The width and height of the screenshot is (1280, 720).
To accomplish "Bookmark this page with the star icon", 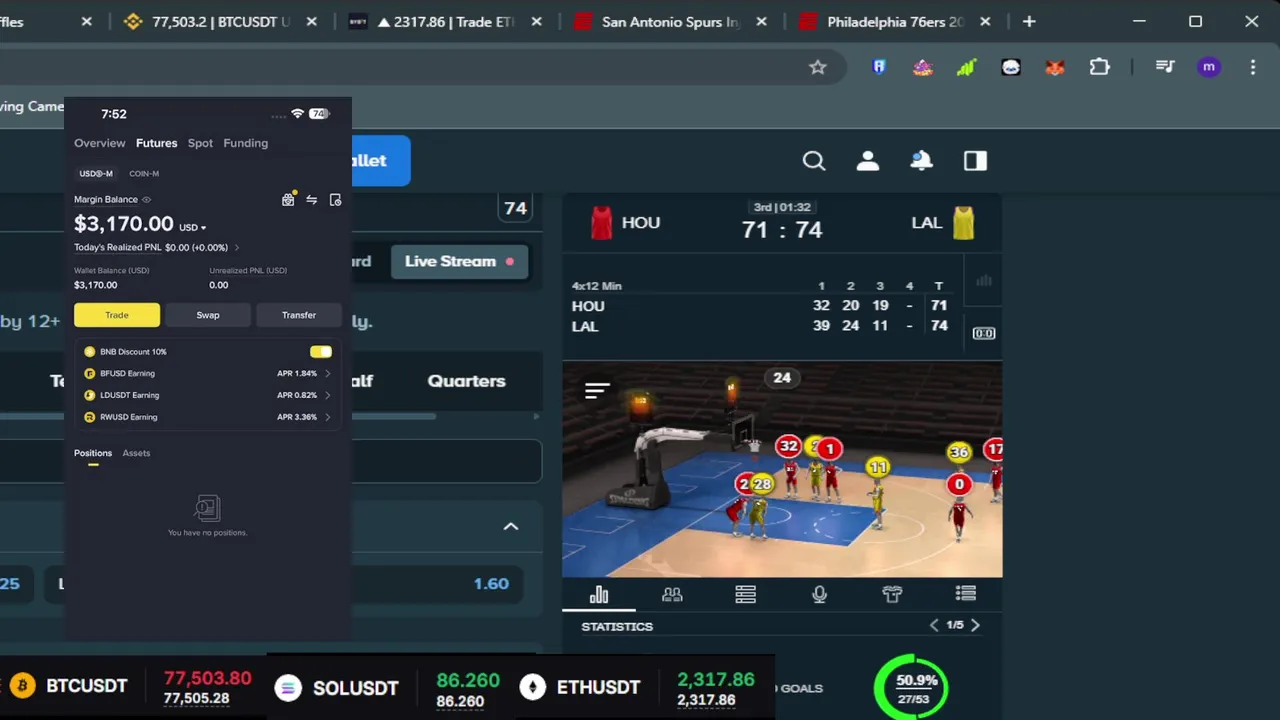I will click(x=818, y=67).
